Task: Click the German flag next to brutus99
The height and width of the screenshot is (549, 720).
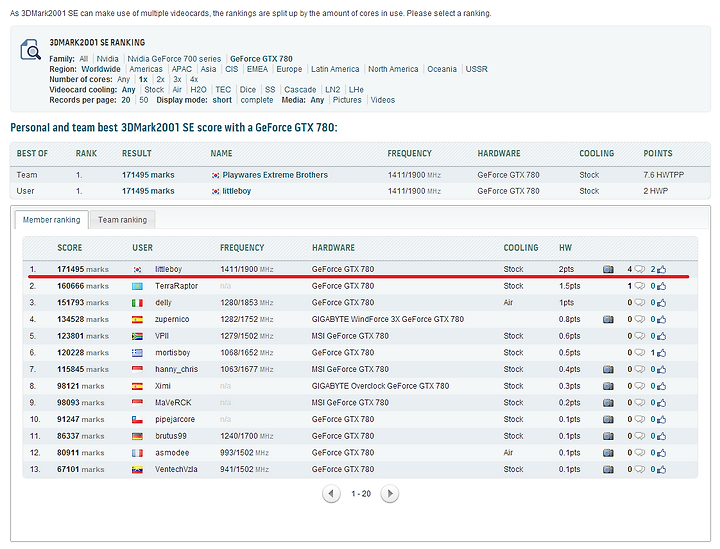Action: tap(137, 437)
